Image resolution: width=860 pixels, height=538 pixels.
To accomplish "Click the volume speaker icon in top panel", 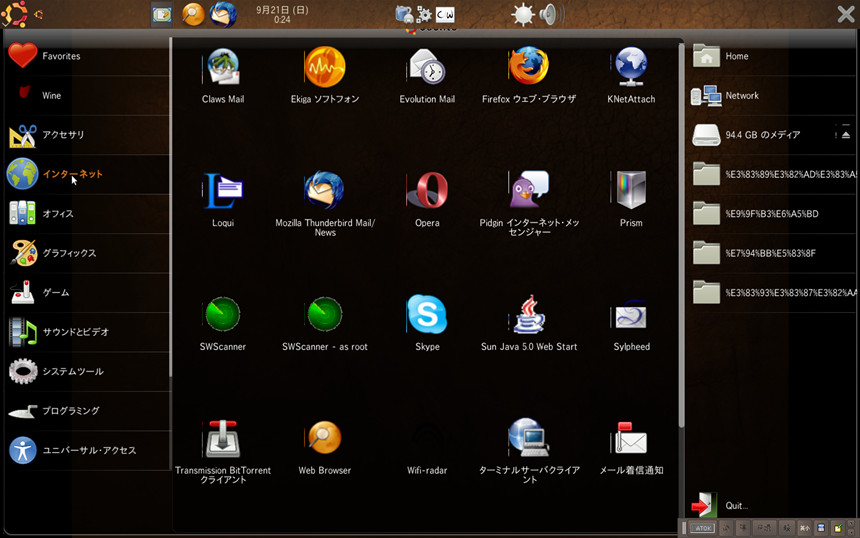I will point(549,14).
